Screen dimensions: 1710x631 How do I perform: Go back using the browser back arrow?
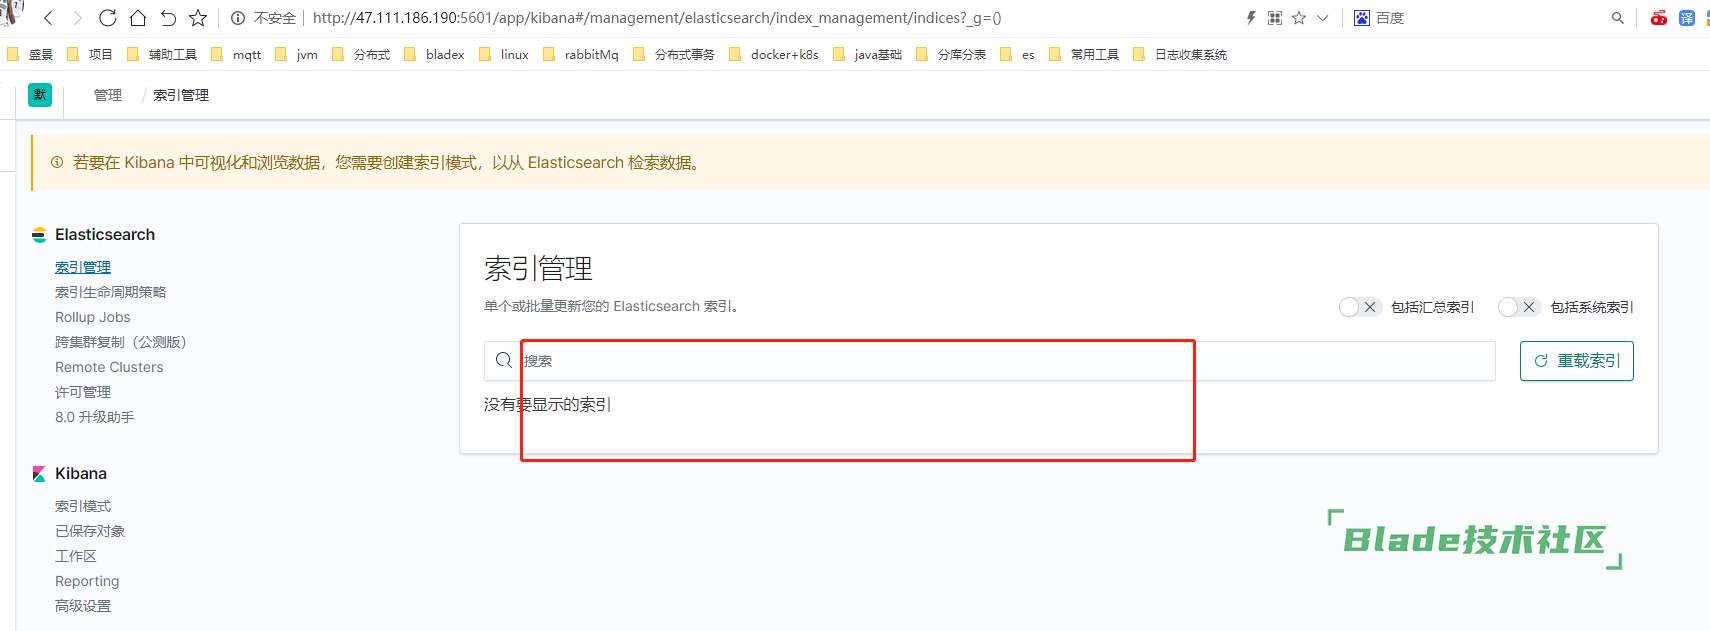click(x=48, y=18)
